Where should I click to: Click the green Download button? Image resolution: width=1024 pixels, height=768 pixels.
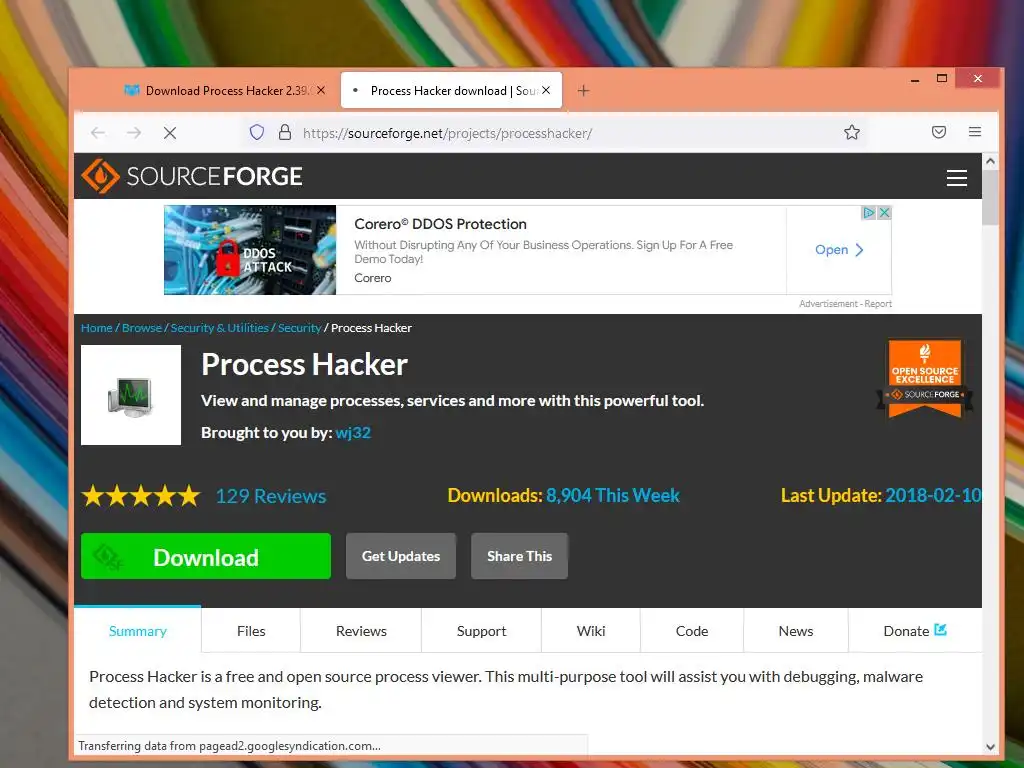(x=206, y=556)
